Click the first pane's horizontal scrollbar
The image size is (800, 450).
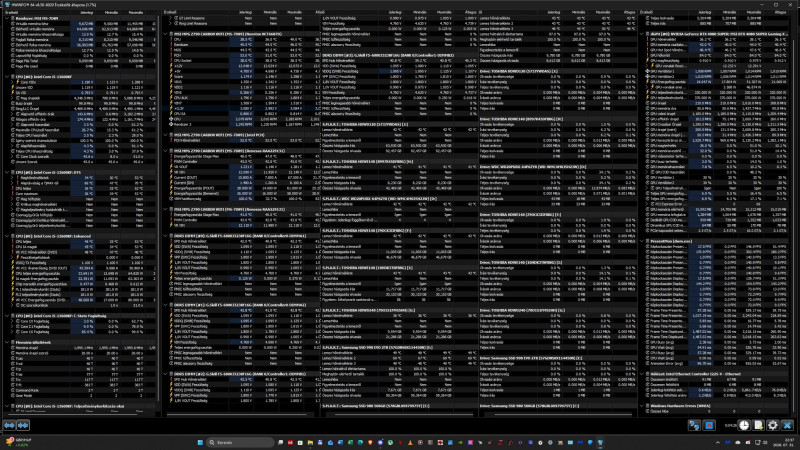(73, 415)
